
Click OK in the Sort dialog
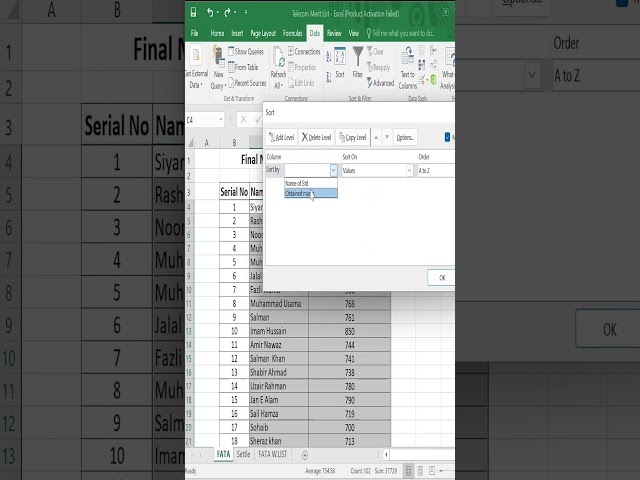click(441, 278)
